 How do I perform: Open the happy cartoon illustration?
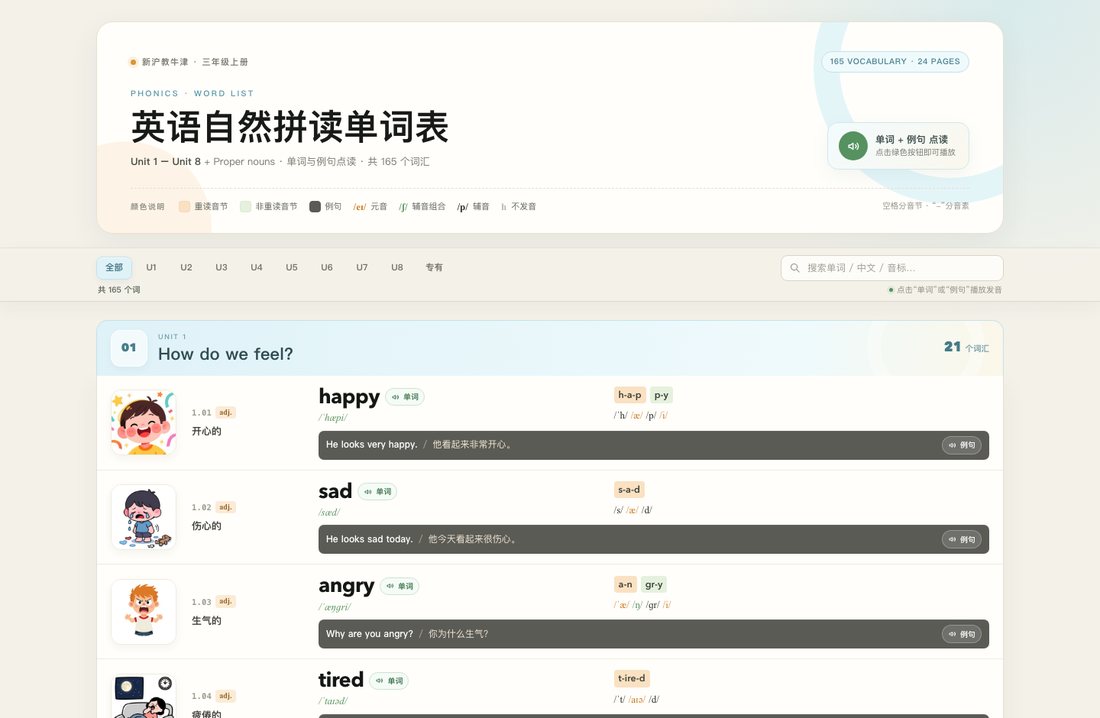(x=144, y=423)
